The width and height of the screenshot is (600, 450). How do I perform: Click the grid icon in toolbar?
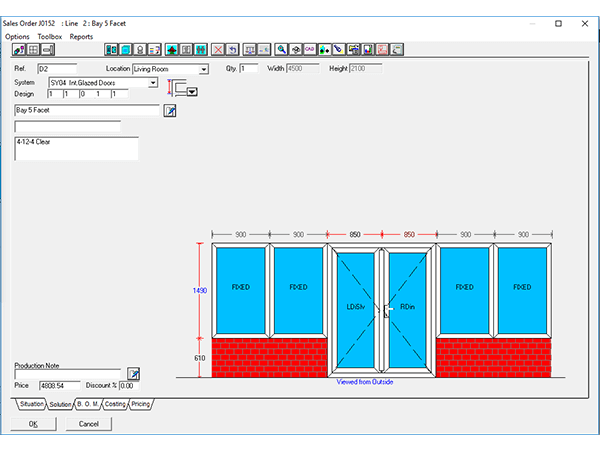(x=33, y=48)
